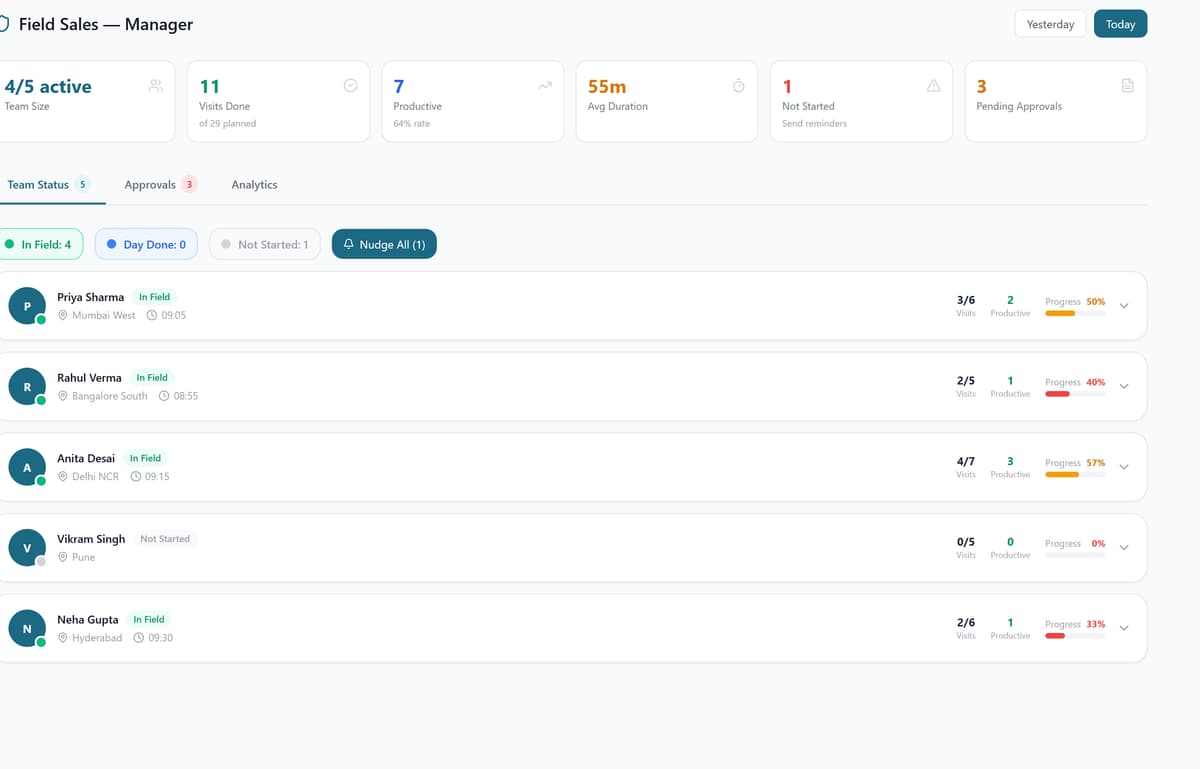Expand Vikram Singh's row chevron

[1124, 548]
